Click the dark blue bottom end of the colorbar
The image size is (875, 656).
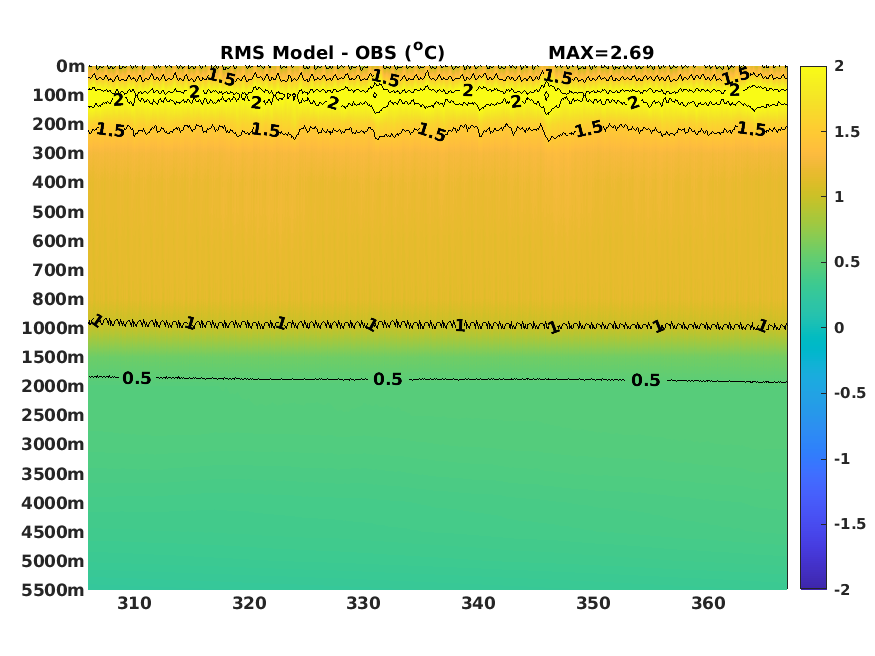click(x=813, y=583)
